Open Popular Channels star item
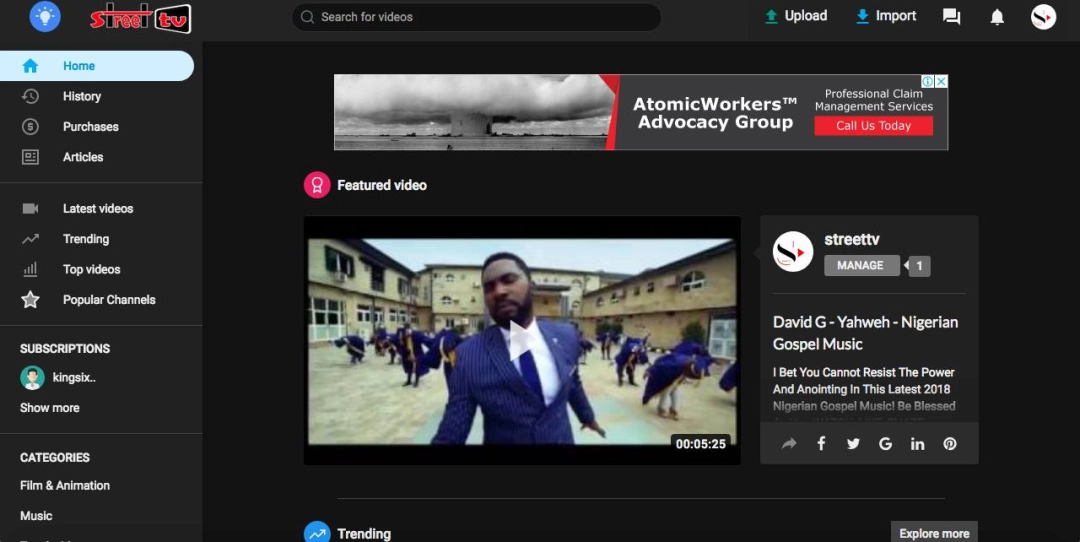 click(108, 300)
